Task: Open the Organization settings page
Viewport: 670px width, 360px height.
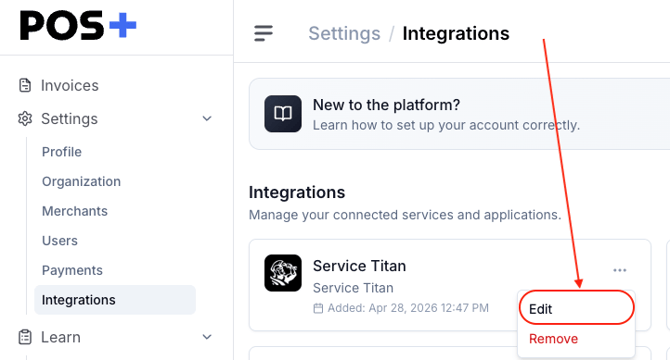Action: click(x=81, y=181)
